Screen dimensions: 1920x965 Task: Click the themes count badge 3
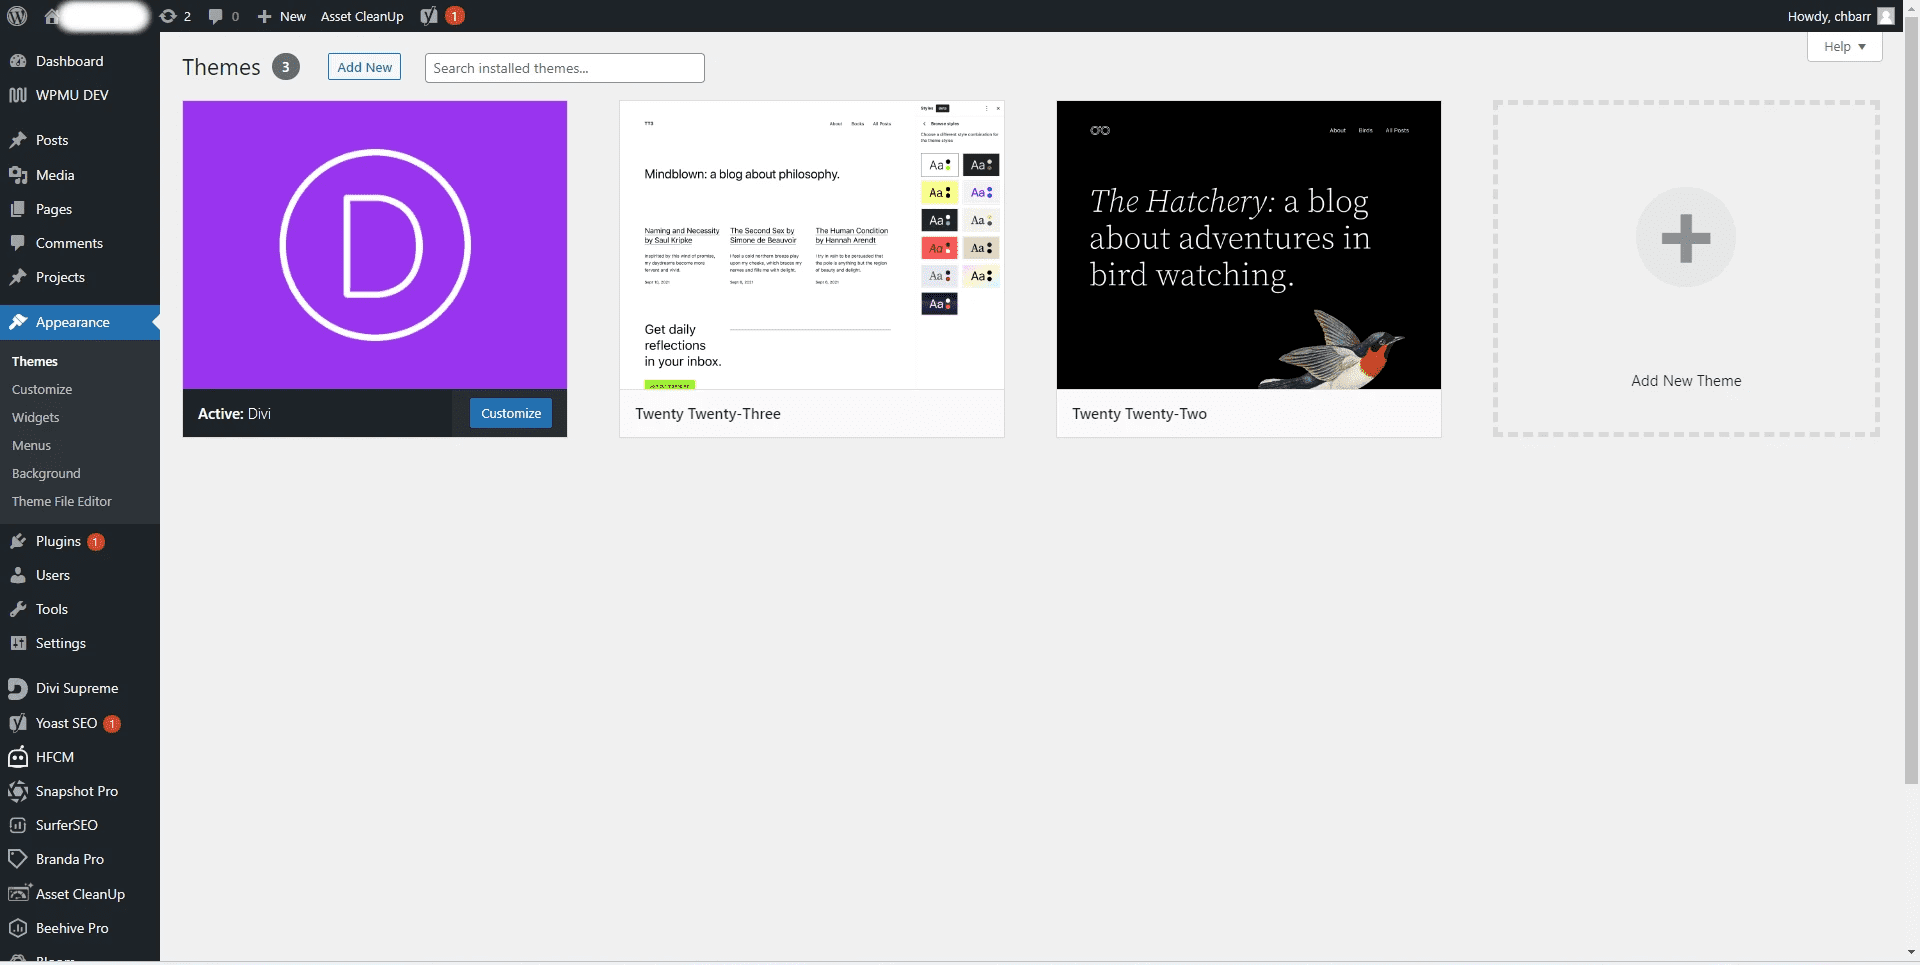point(286,67)
